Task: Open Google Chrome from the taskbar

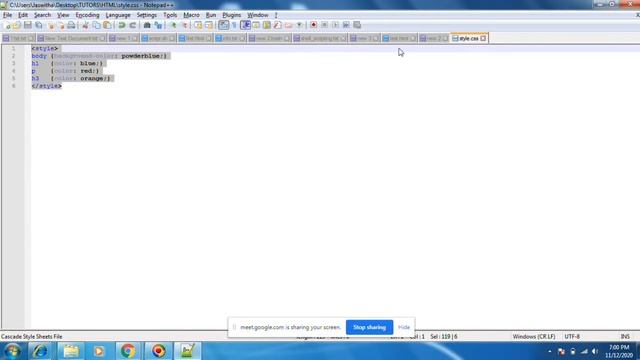Action: [x=128, y=351]
